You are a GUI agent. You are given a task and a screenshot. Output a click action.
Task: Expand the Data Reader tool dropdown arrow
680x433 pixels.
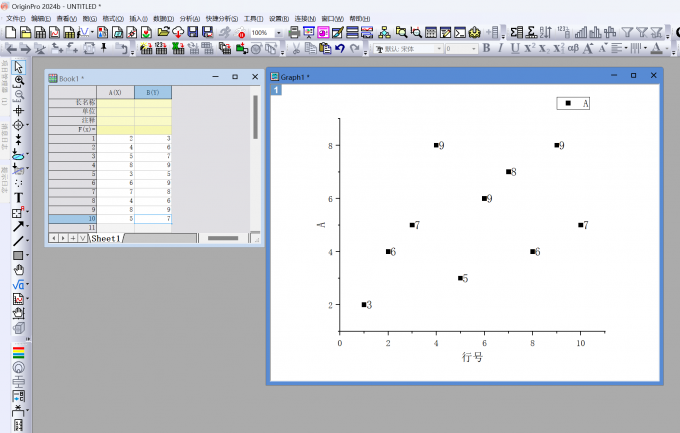point(27,125)
